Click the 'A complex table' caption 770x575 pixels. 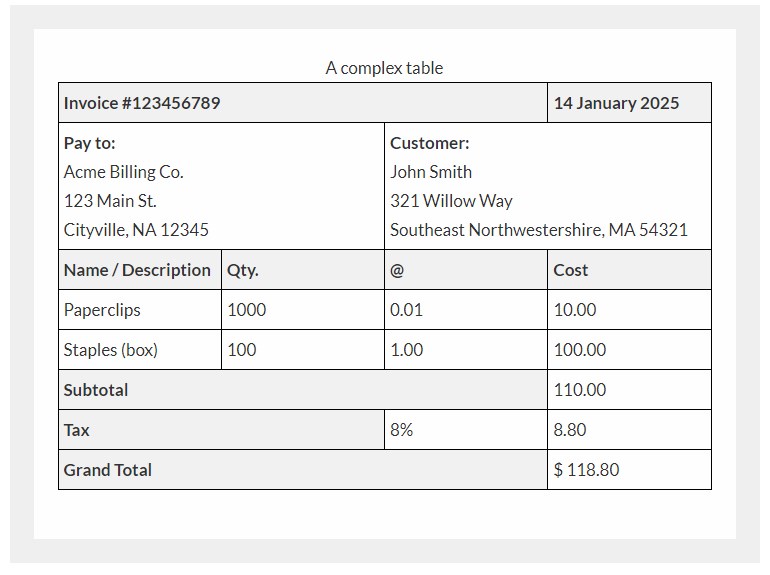384,68
